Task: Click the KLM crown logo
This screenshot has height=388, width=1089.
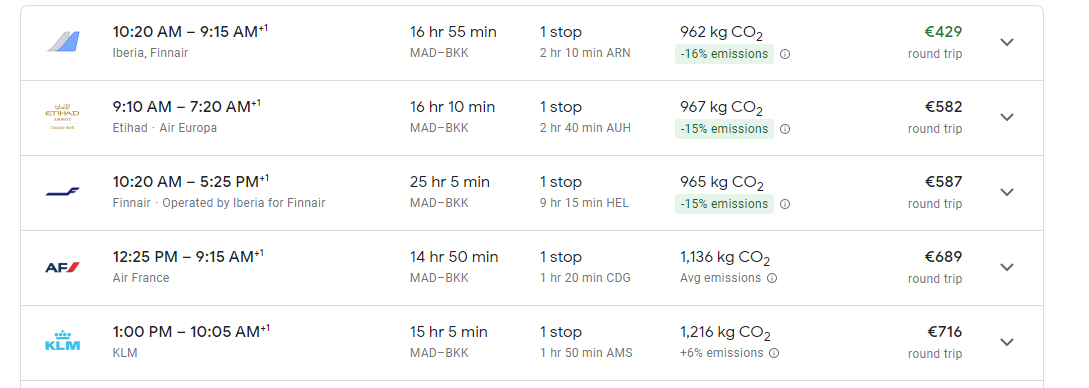Action: tap(63, 341)
